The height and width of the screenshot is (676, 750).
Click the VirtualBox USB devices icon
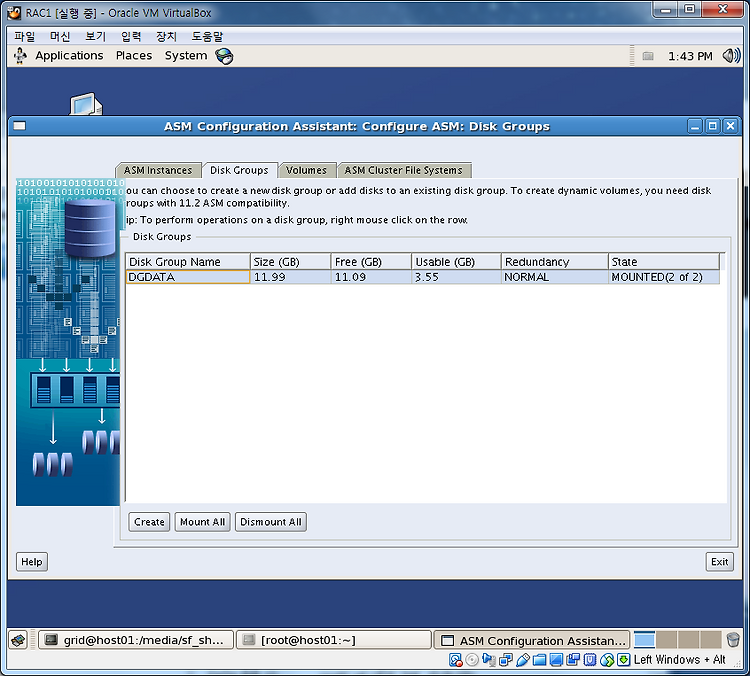click(x=523, y=660)
